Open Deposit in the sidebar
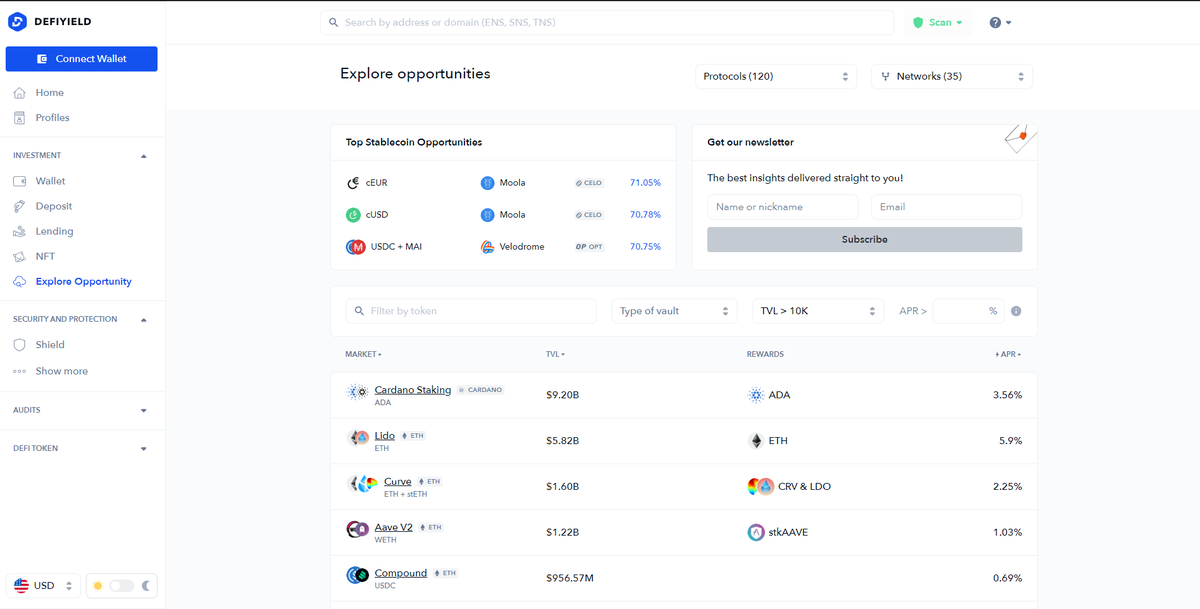The image size is (1200, 609). (54, 206)
